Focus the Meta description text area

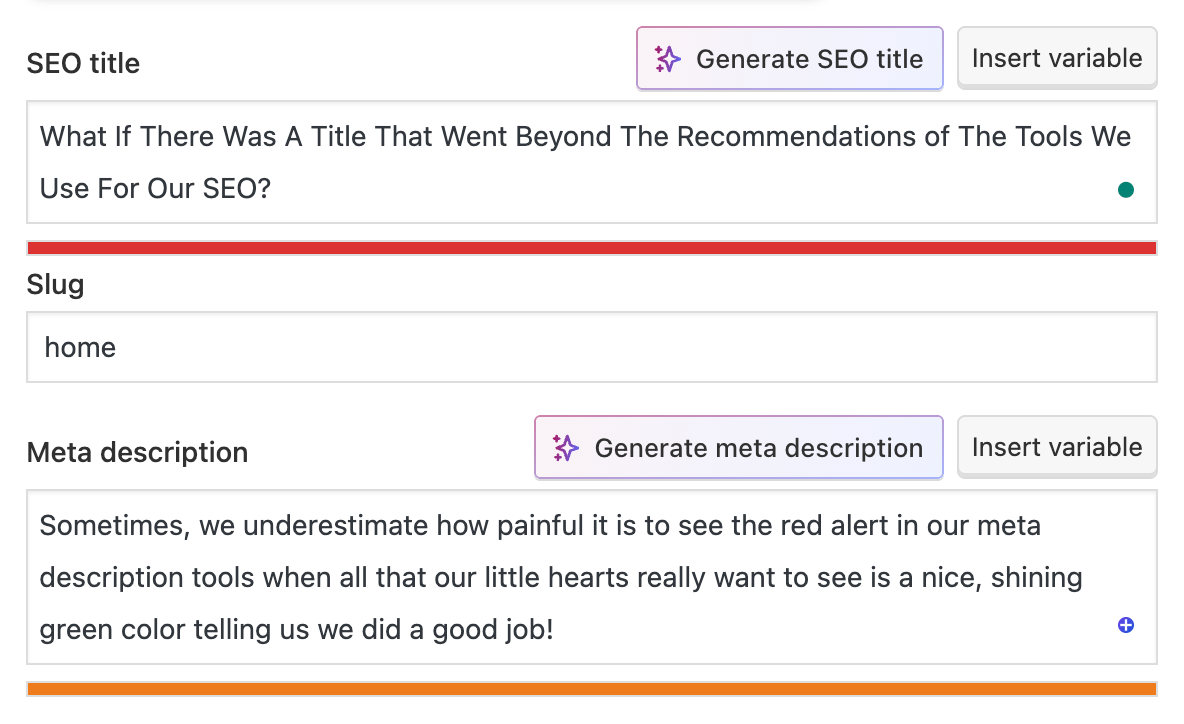click(x=591, y=577)
